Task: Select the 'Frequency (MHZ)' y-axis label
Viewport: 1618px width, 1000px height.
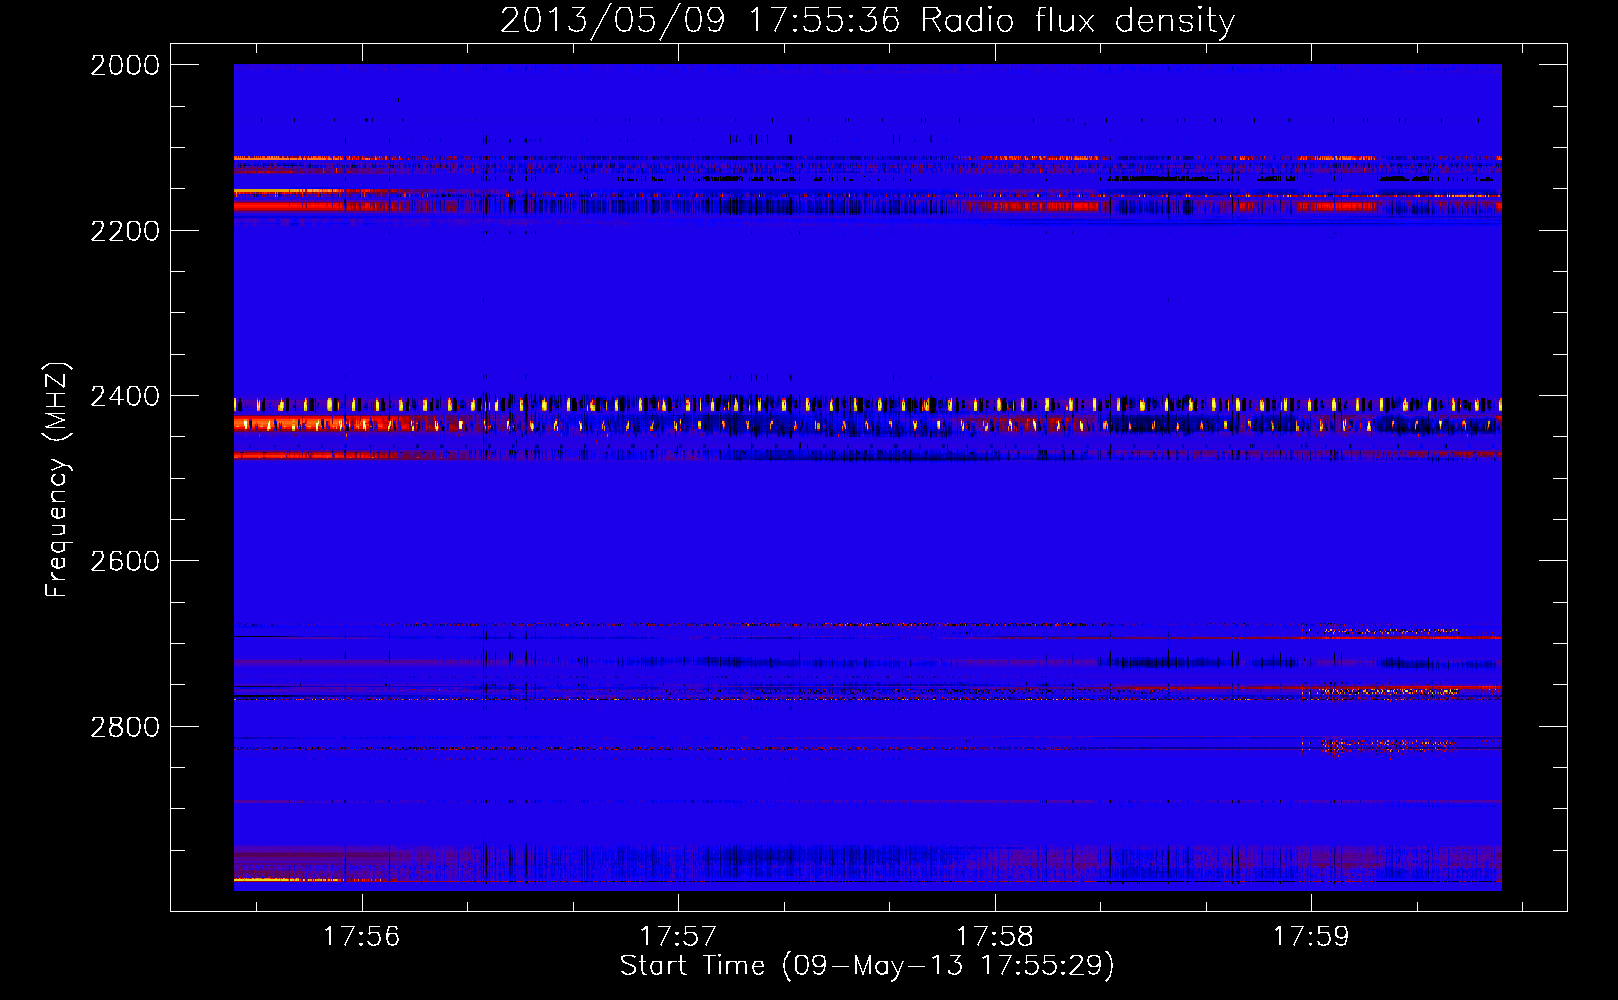Action: (58, 479)
